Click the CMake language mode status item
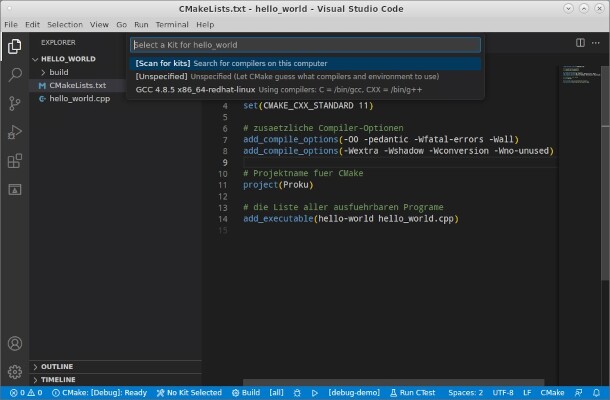The height and width of the screenshot is (400, 610). (552, 393)
